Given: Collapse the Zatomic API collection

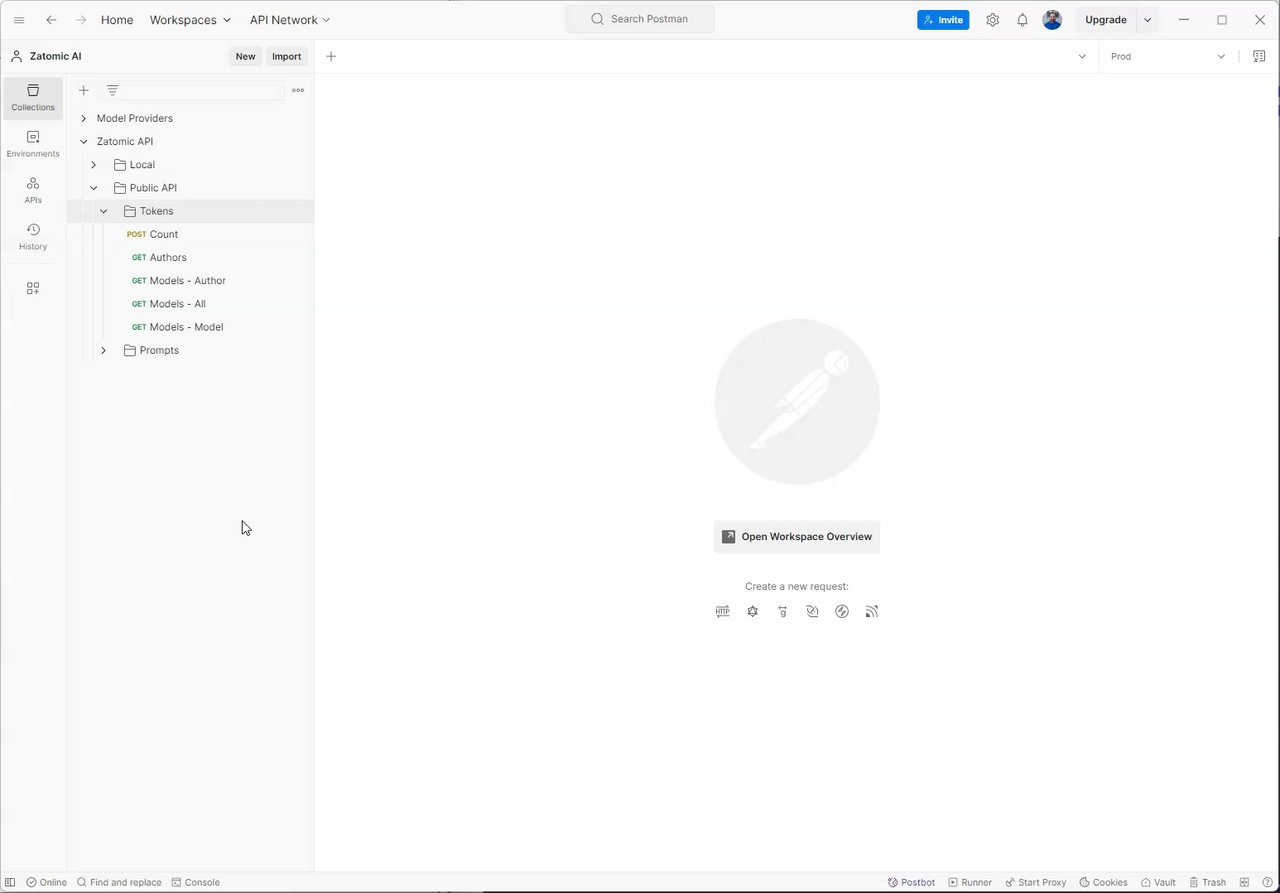Looking at the screenshot, I should click(x=84, y=141).
